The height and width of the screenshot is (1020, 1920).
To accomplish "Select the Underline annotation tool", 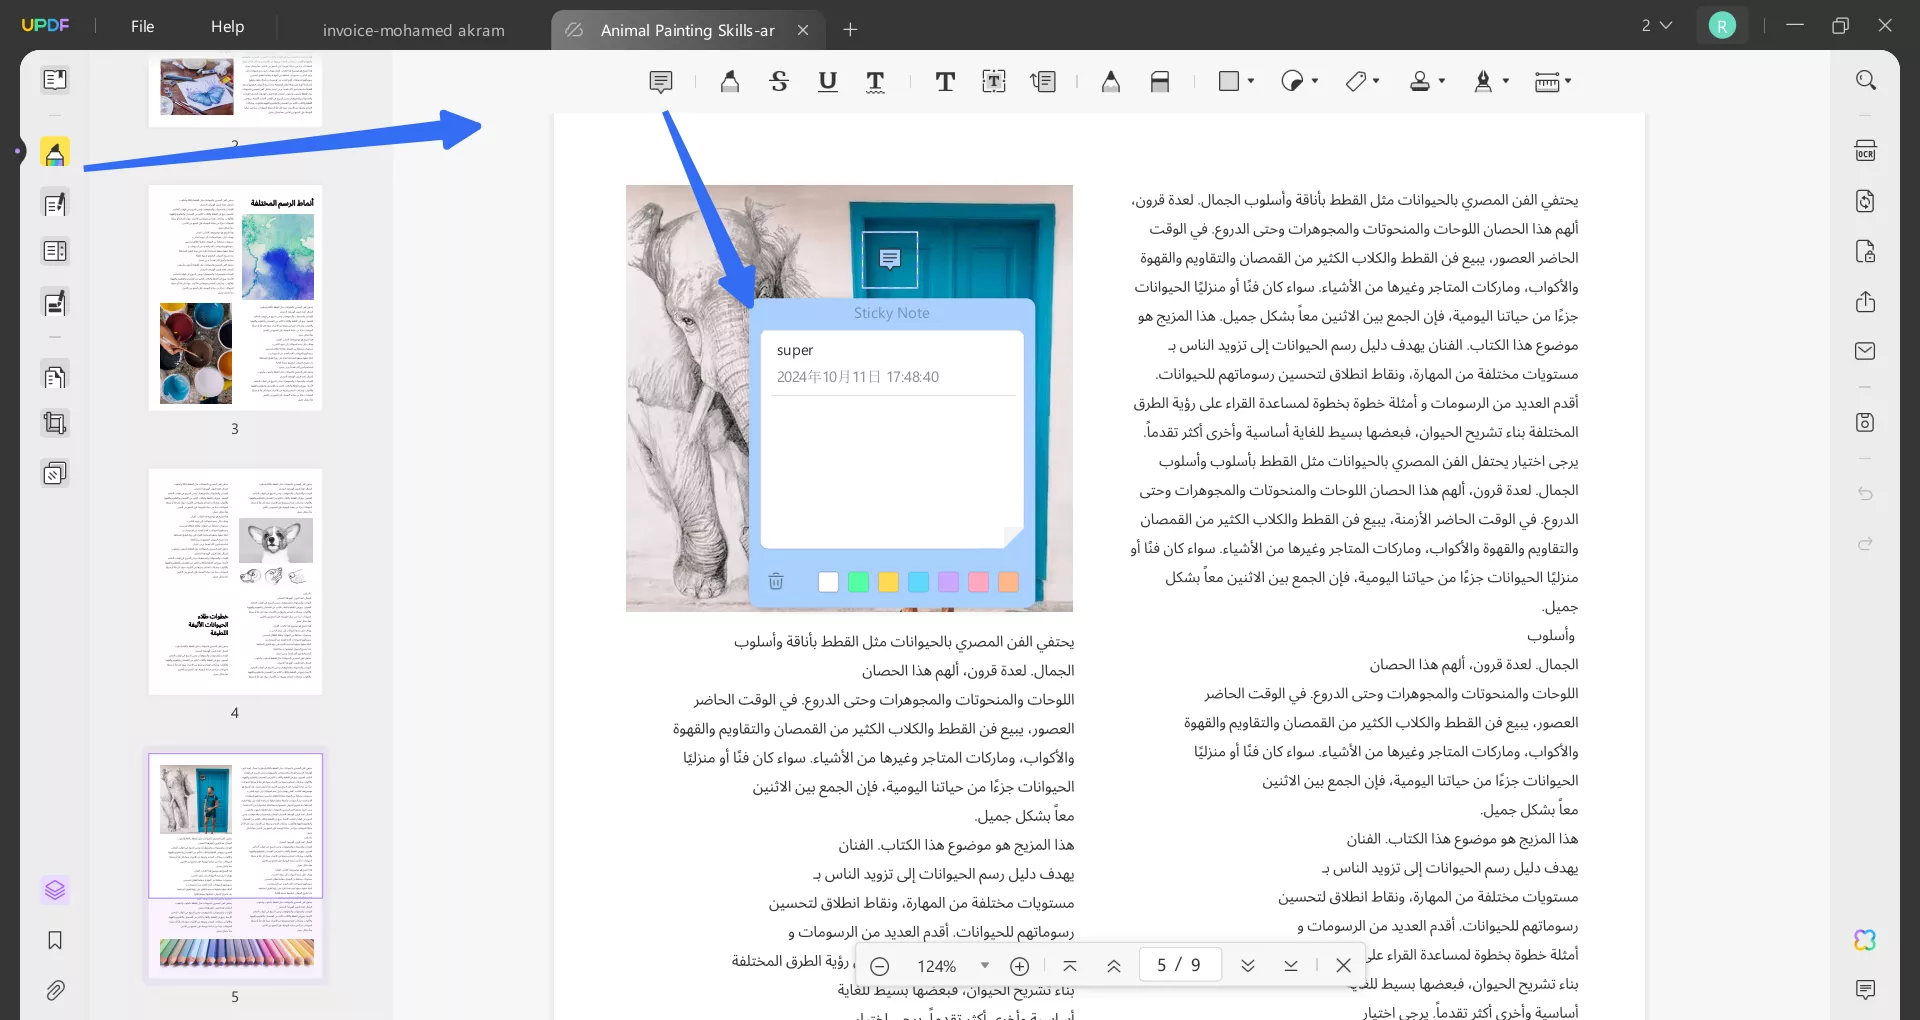I will tap(827, 81).
